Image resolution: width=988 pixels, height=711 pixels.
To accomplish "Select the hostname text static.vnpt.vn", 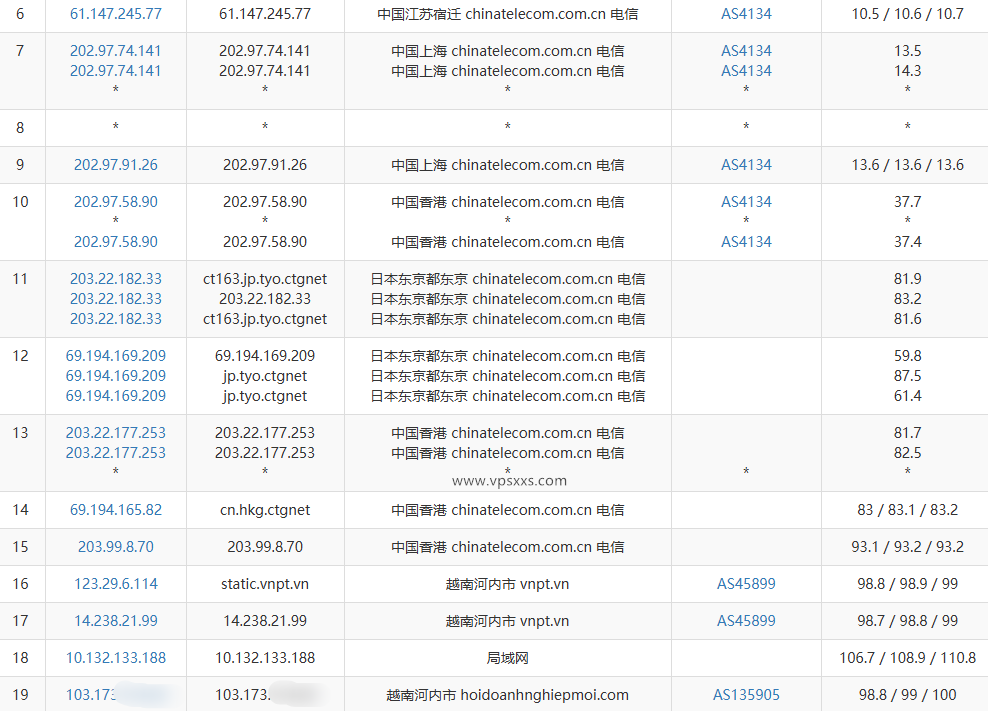I will [265, 584].
